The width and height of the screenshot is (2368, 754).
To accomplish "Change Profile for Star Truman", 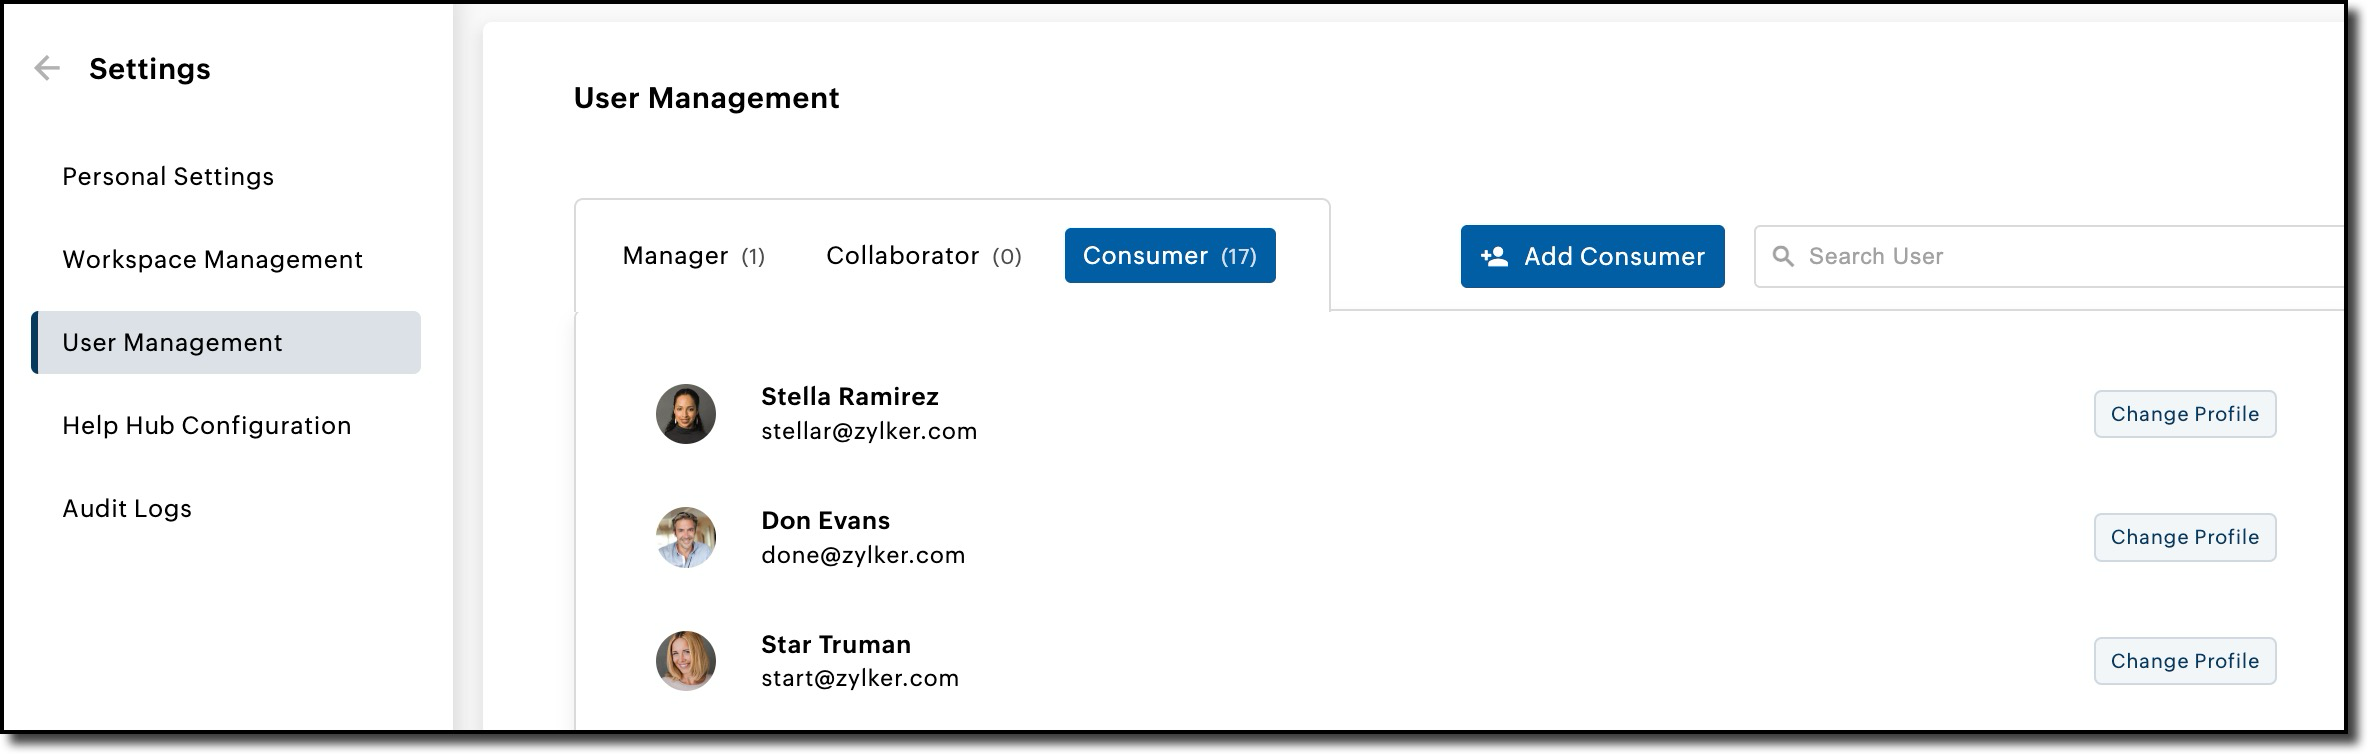I will [x=2185, y=661].
